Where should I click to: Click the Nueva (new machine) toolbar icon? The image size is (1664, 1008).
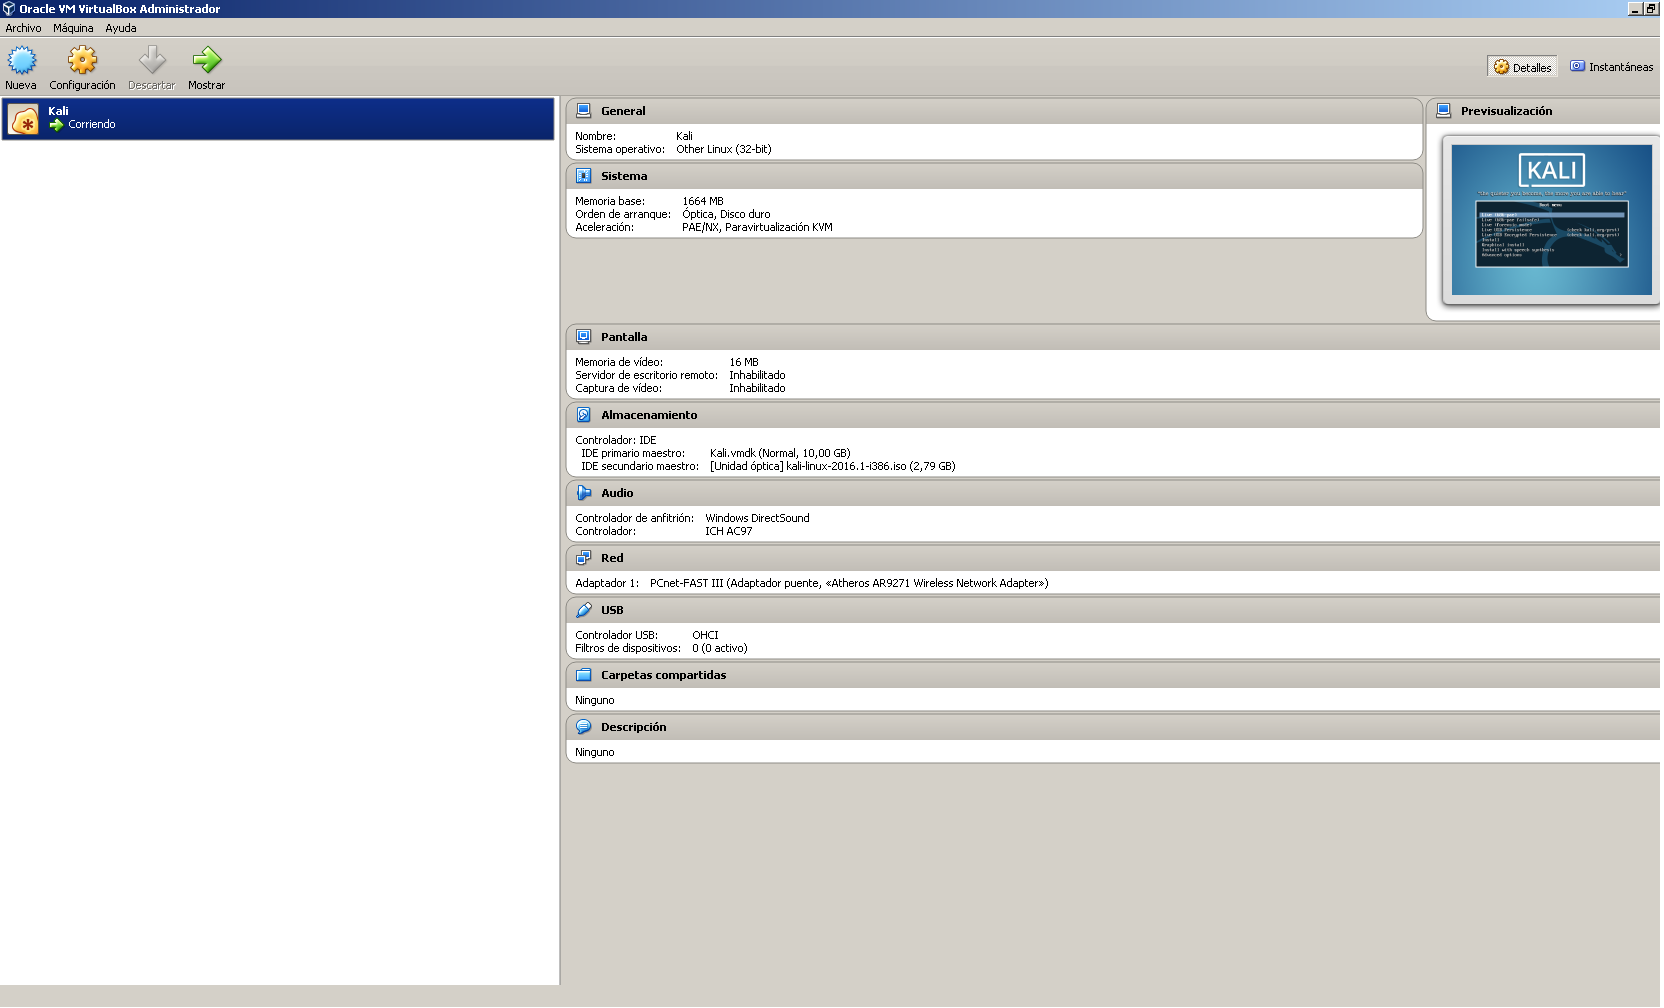pos(21,61)
